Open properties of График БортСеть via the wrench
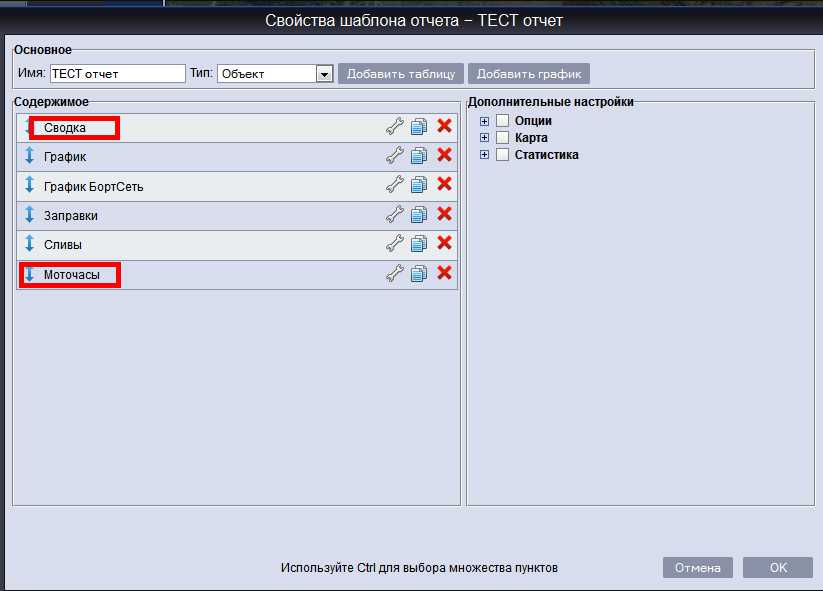 click(x=395, y=185)
